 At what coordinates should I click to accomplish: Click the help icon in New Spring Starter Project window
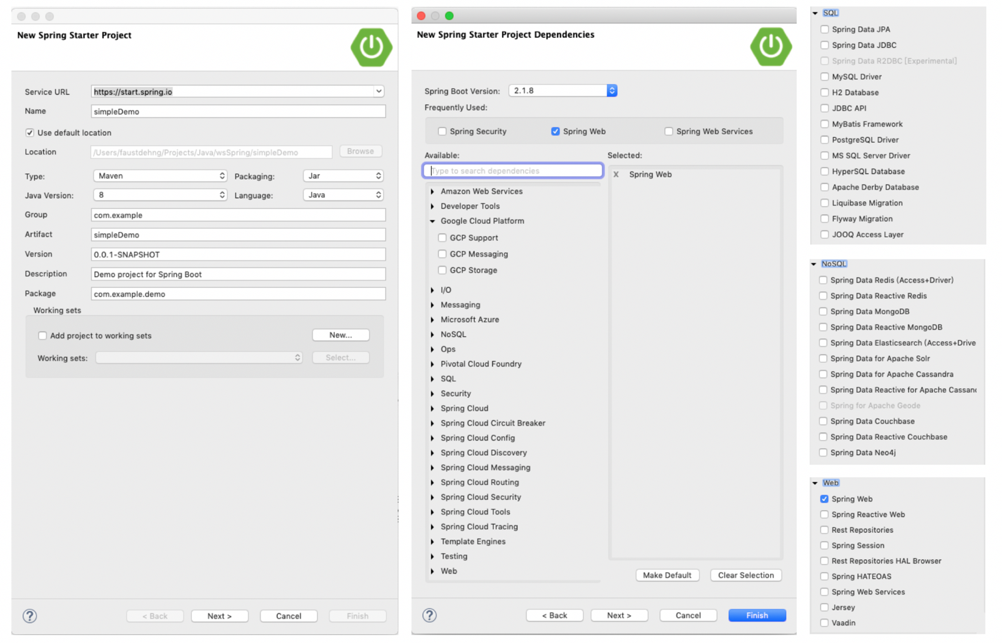point(30,616)
